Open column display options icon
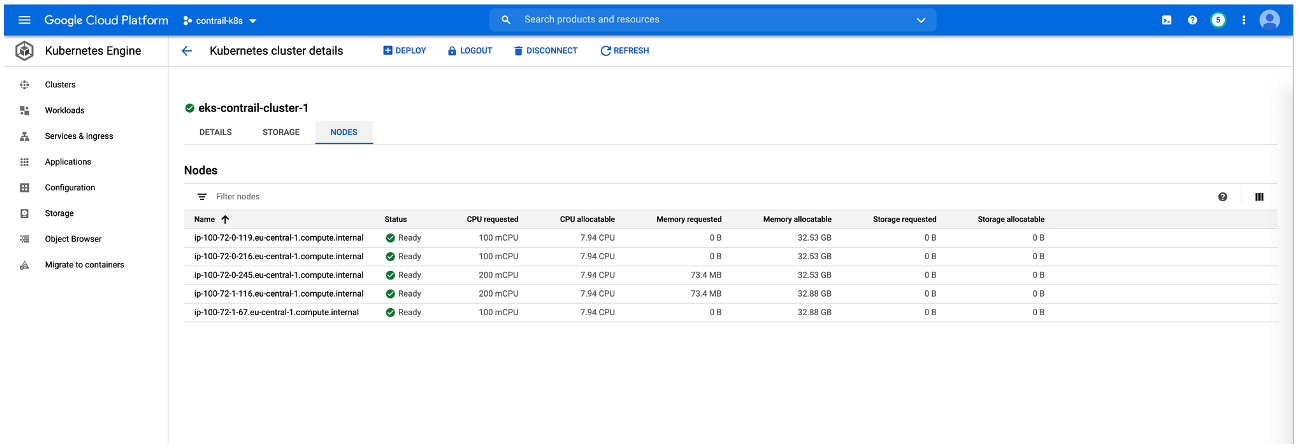Viewport: 1300px width, 448px height. (x=1259, y=197)
